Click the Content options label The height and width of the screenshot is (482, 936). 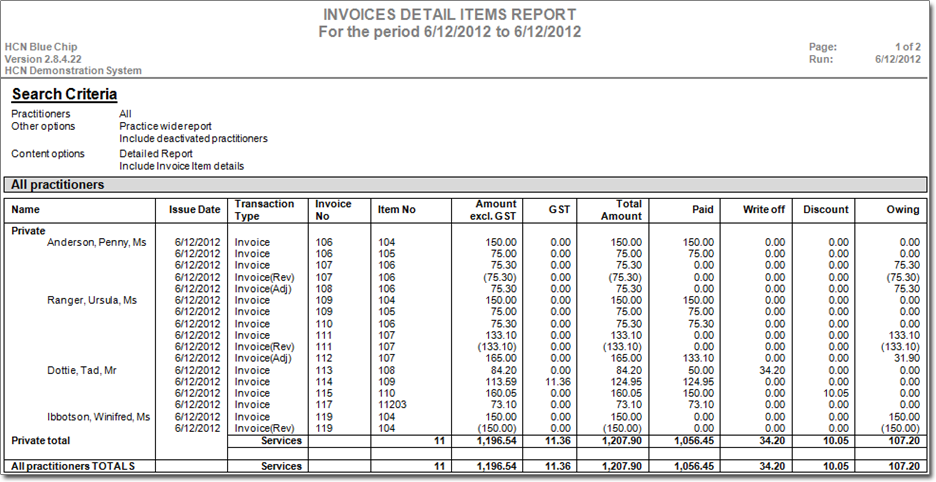[x=48, y=153]
